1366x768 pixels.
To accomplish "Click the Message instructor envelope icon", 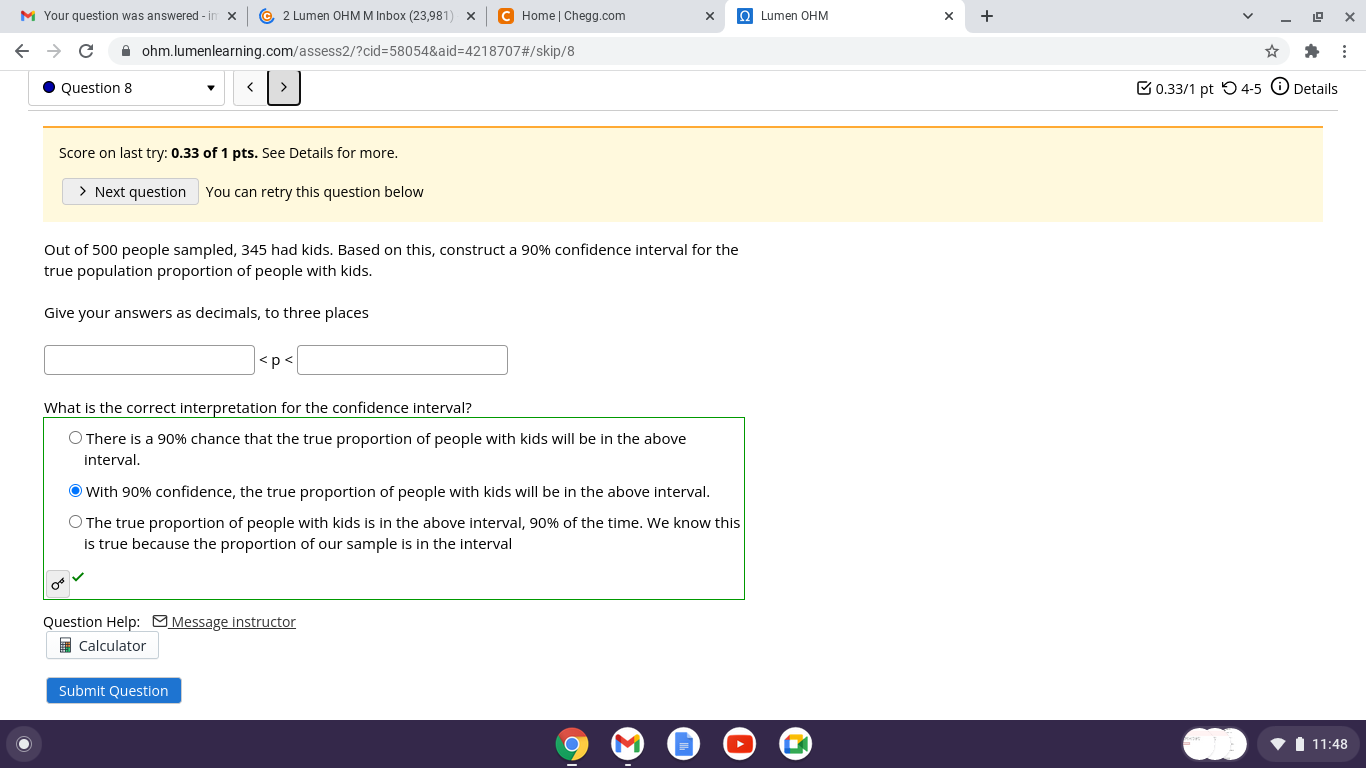I will (160, 621).
